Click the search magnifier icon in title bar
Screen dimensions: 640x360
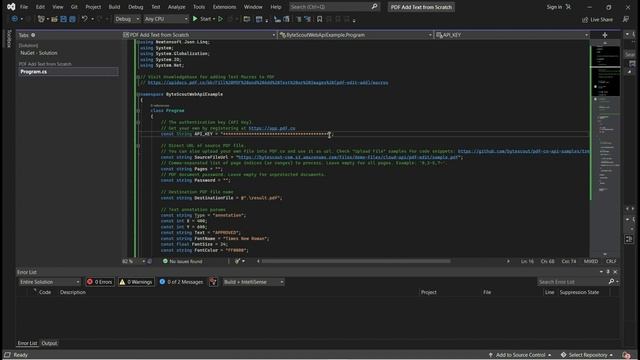click(x=374, y=7)
